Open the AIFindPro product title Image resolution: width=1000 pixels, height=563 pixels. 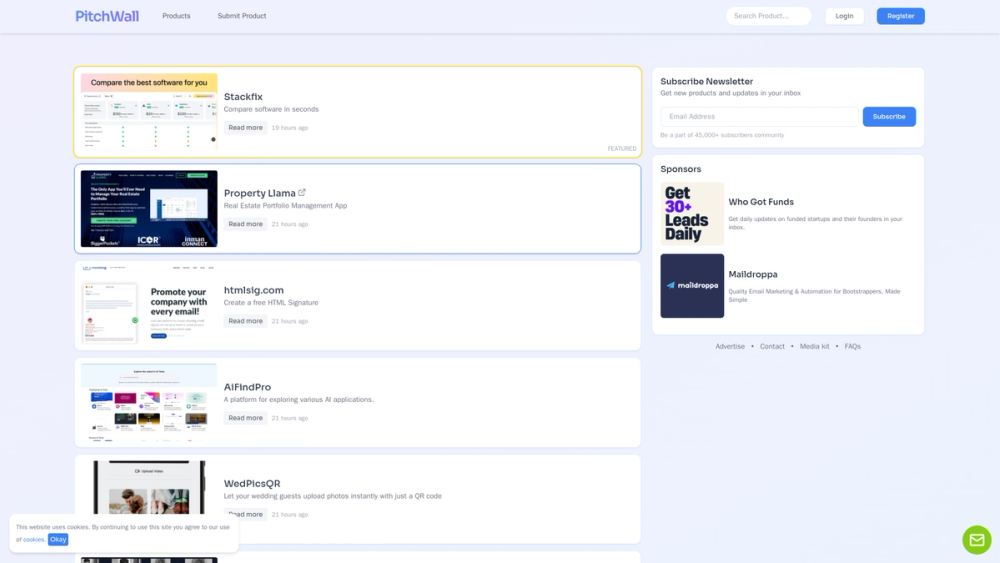click(x=247, y=387)
